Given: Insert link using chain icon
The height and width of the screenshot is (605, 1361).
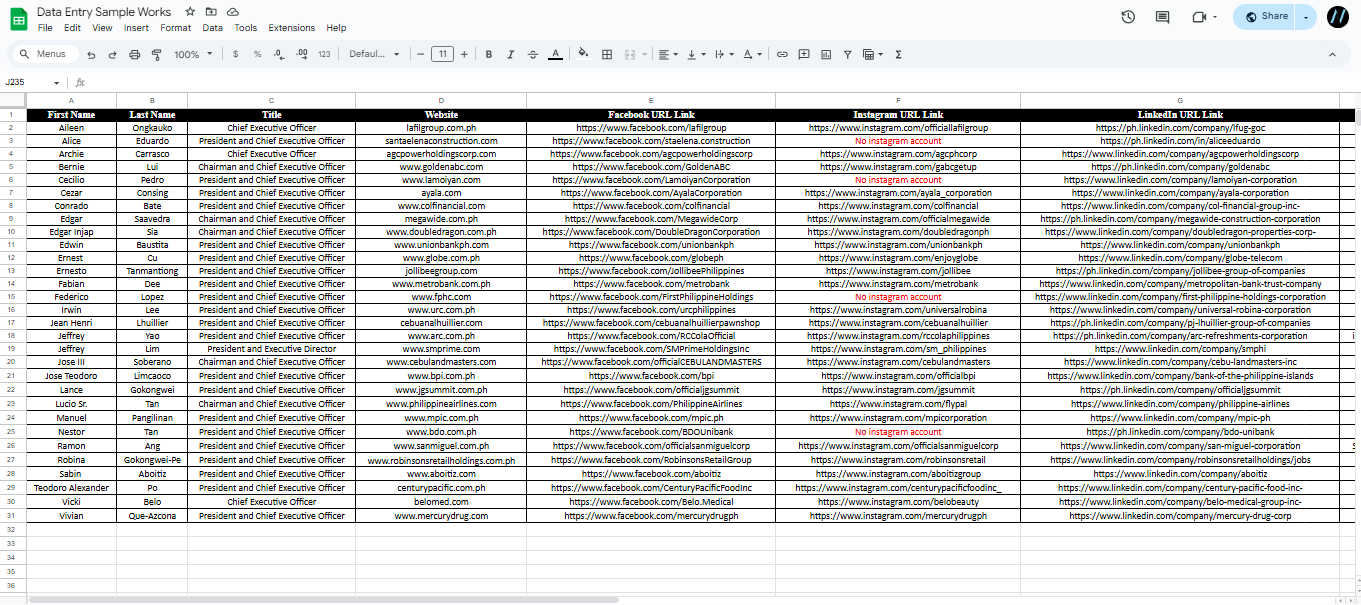Looking at the screenshot, I should click(782, 54).
